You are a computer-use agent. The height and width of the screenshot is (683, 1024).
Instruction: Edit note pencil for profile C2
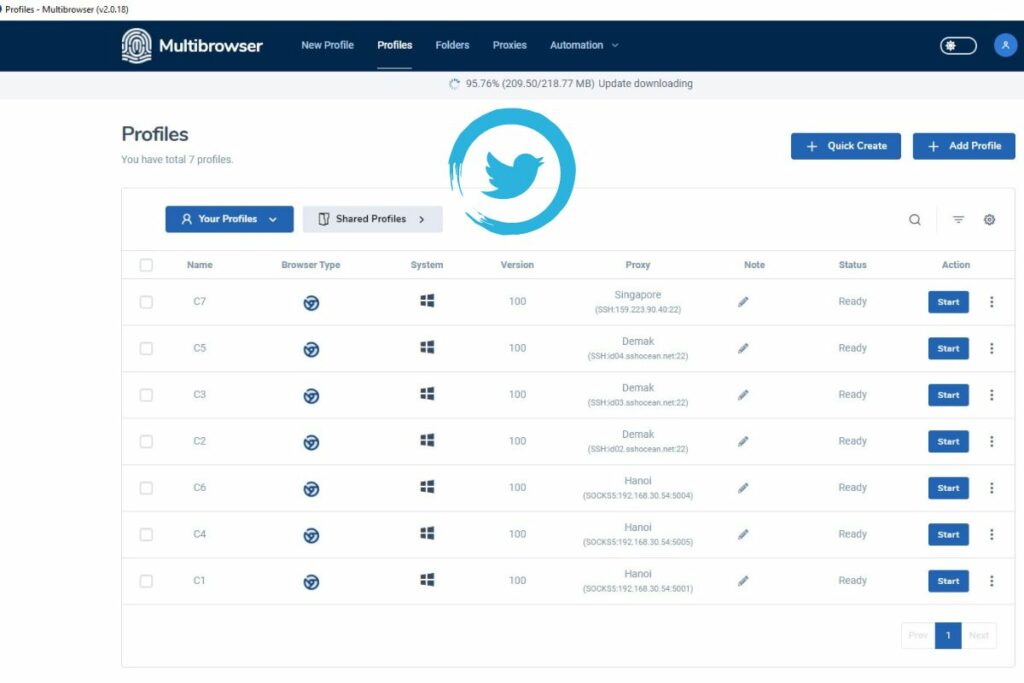(743, 441)
